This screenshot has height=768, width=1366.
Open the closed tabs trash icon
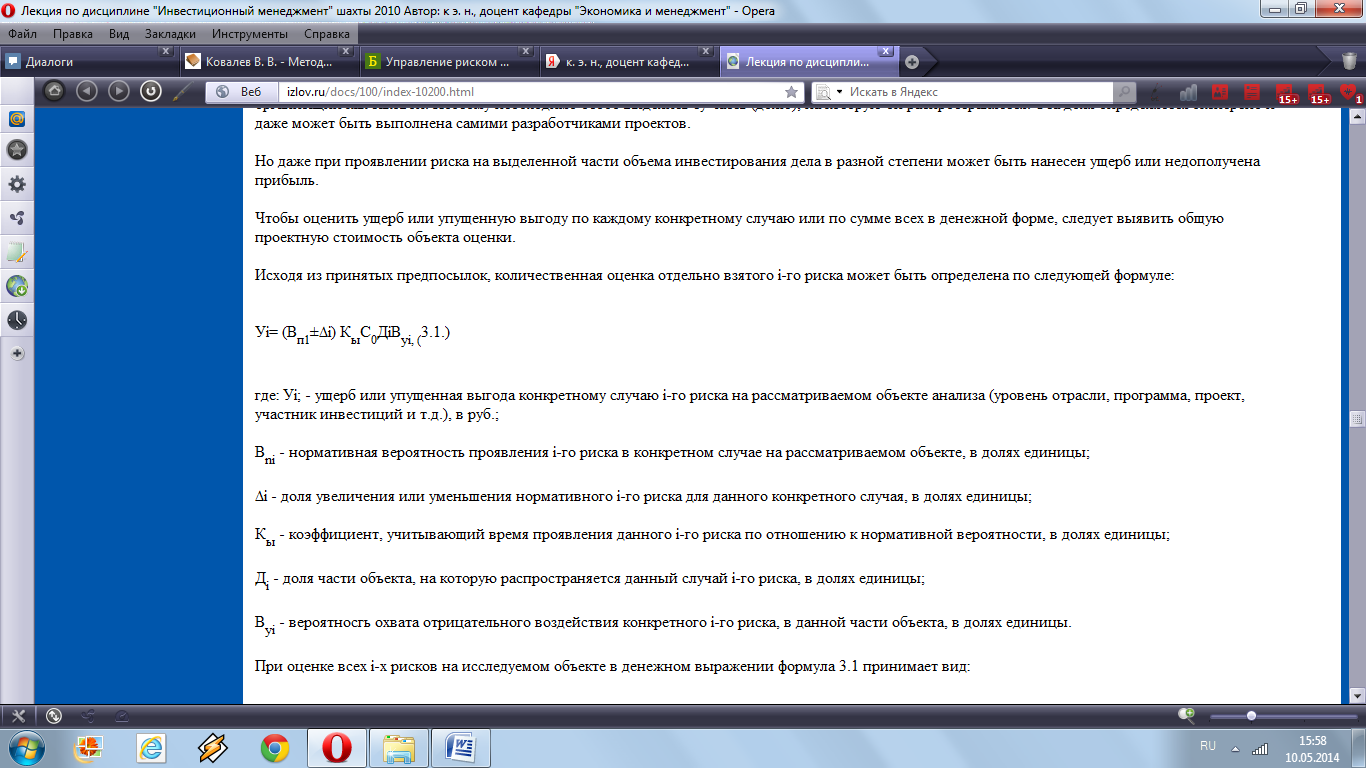pyautogui.click(x=1348, y=61)
